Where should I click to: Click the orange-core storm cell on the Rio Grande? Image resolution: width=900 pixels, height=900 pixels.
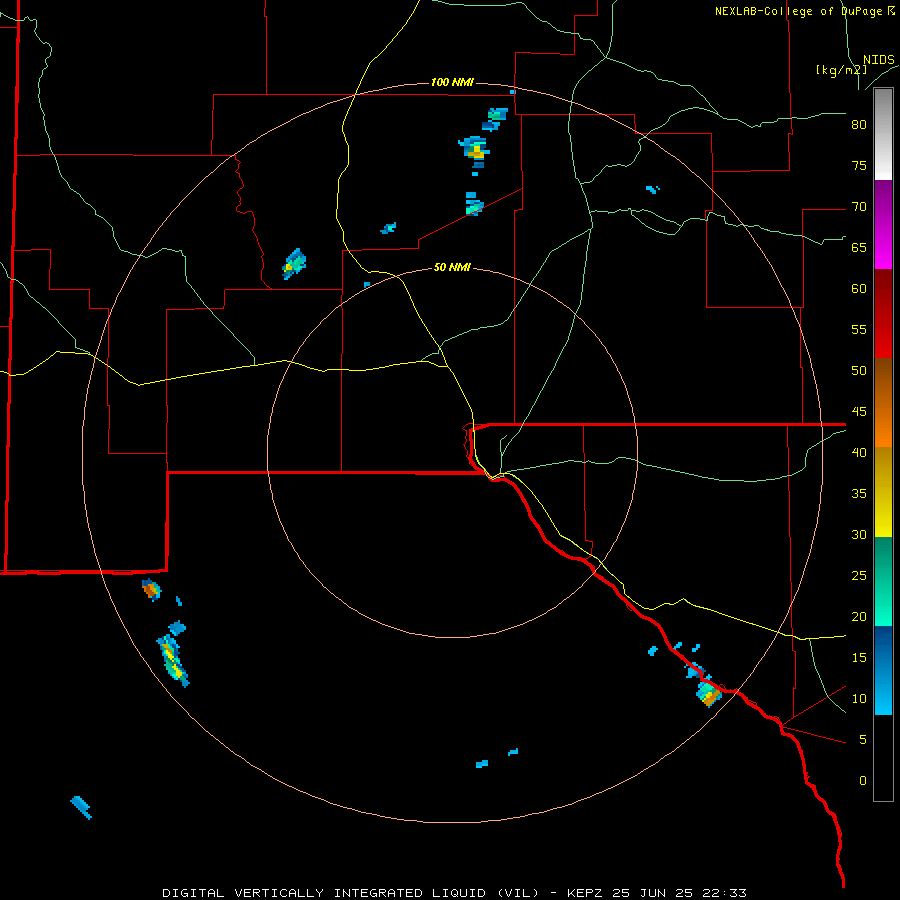click(709, 695)
